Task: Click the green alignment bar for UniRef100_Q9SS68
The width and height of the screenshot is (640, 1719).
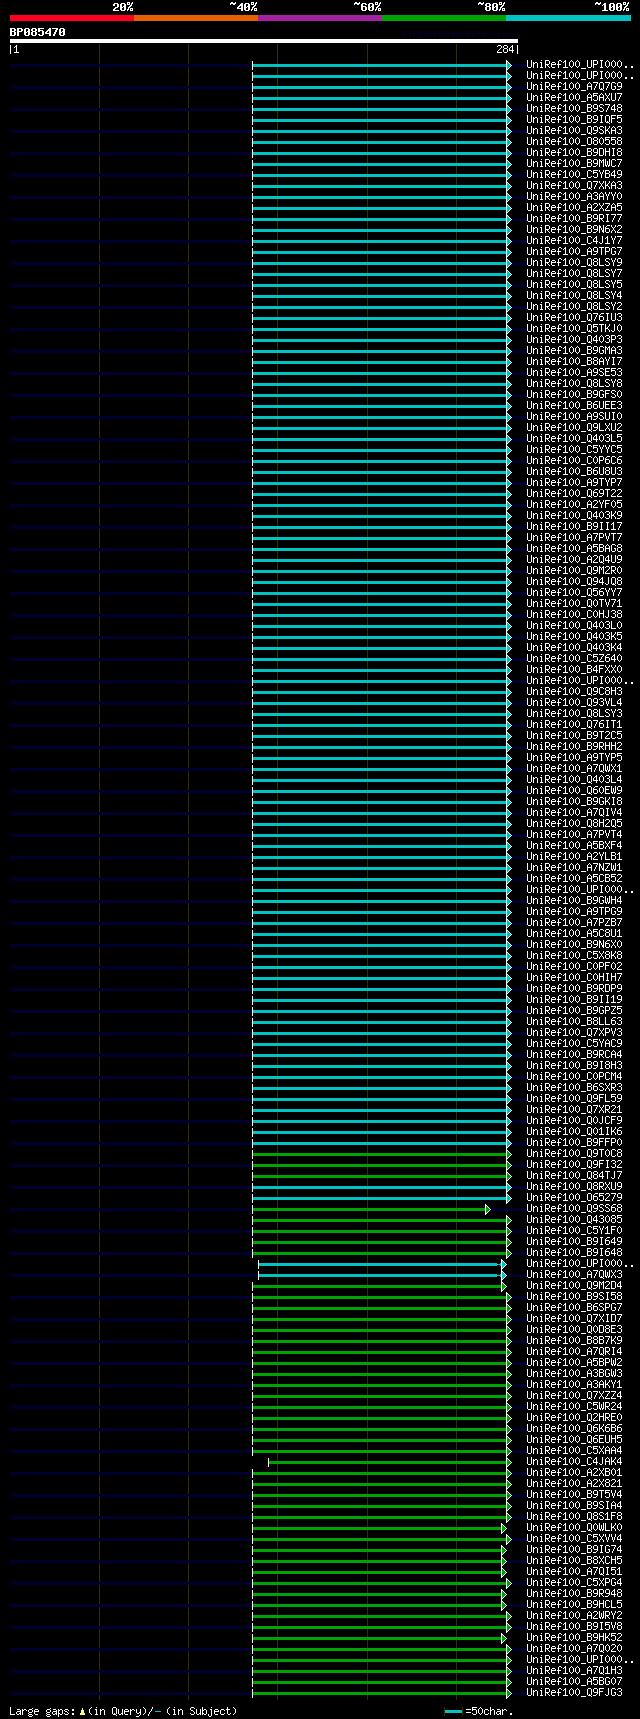Action: 369,1210
